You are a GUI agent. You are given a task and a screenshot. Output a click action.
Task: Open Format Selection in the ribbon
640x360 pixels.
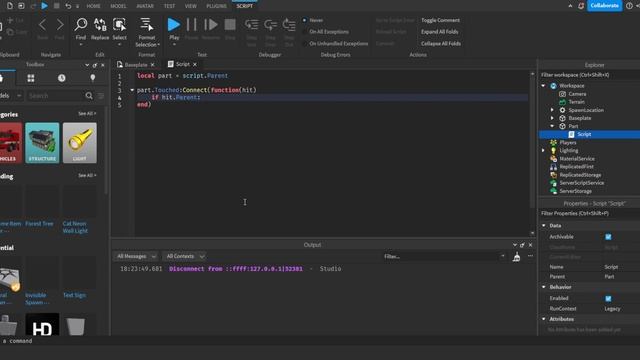coord(147,32)
